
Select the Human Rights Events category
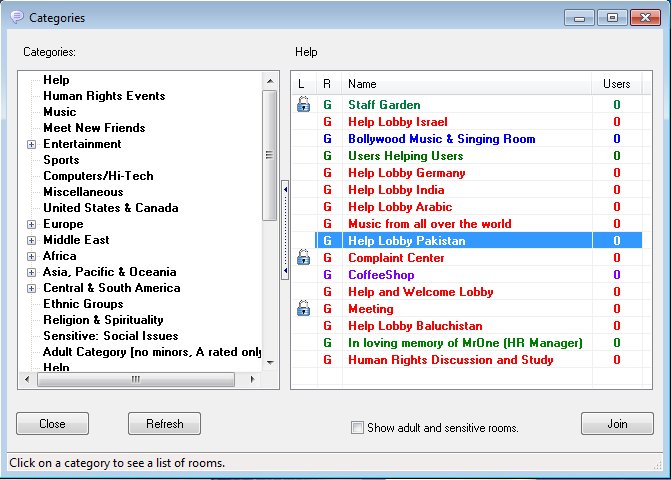coord(104,96)
